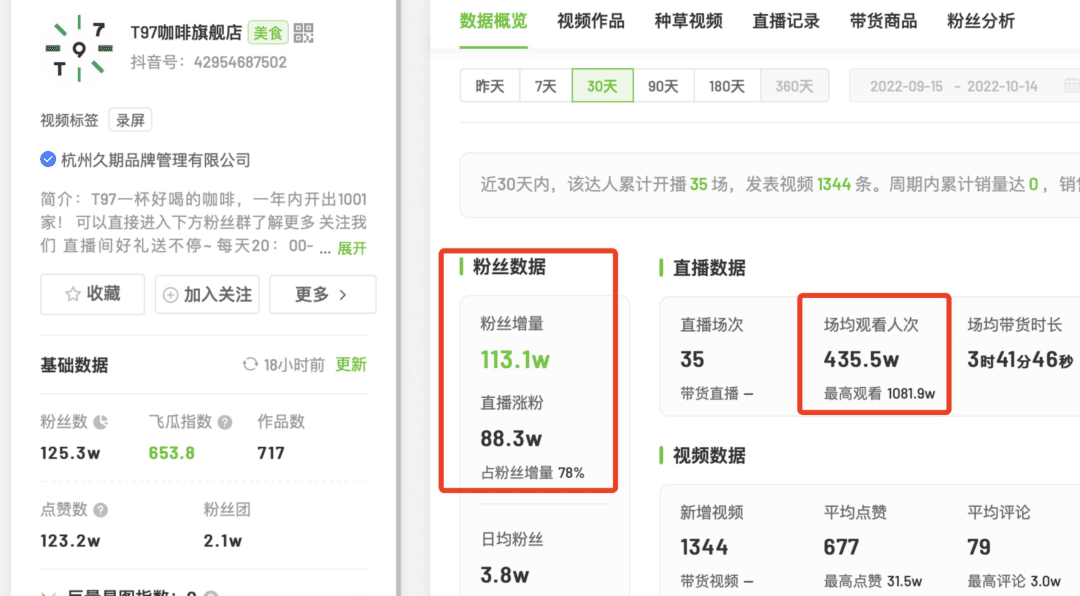Click the 粉丝增量 value 113.1w
The height and width of the screenshot is (596, 1080).
point(515,360)
